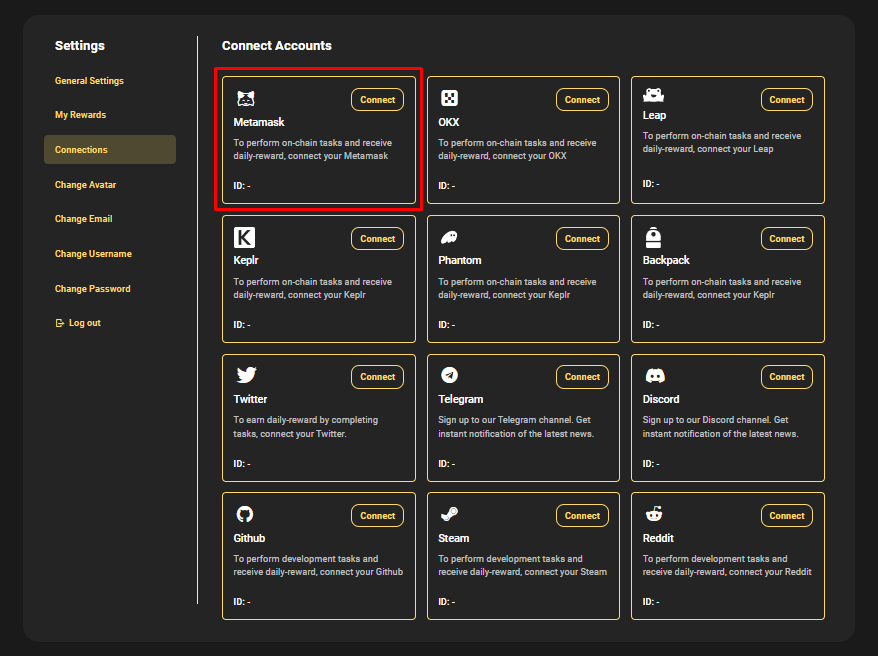Screen dimensions: 878x656
Task: Connect your Discord account
Action: point(787,377)
